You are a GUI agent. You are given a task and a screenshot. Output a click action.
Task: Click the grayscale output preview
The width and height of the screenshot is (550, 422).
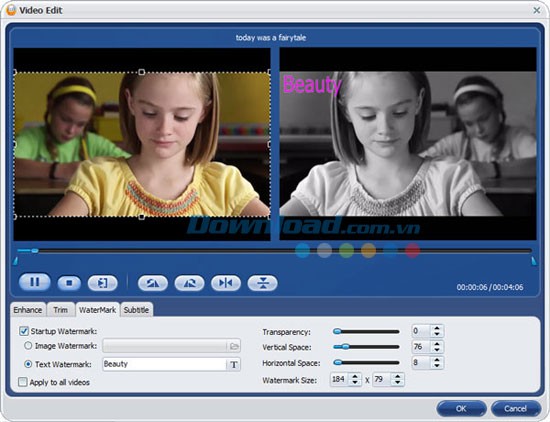[x=408, y=144]
